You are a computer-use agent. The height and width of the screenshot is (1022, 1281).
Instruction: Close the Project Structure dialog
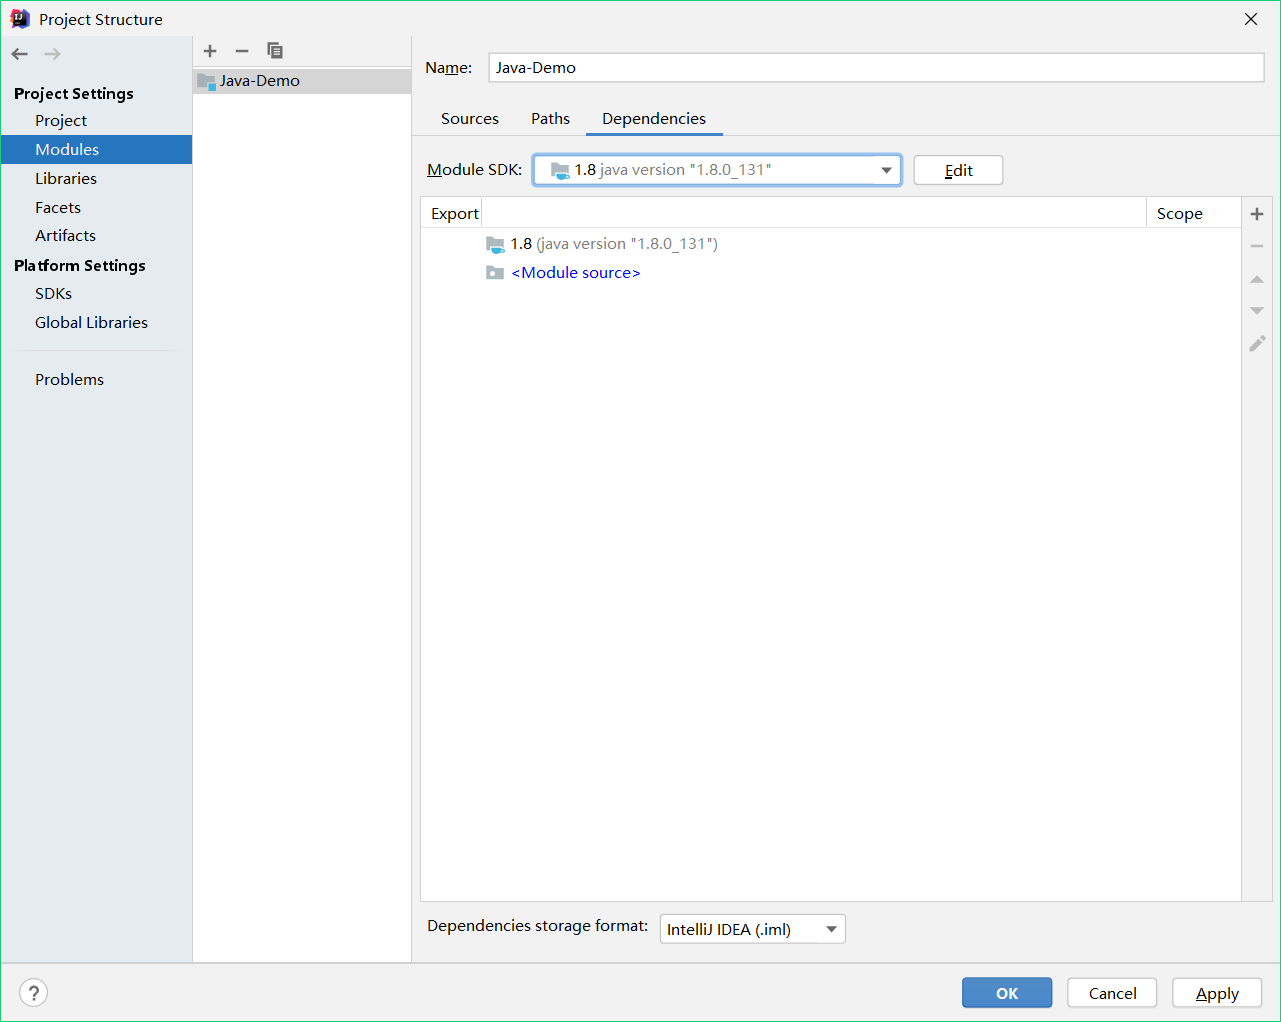(x=1251, y=19)
